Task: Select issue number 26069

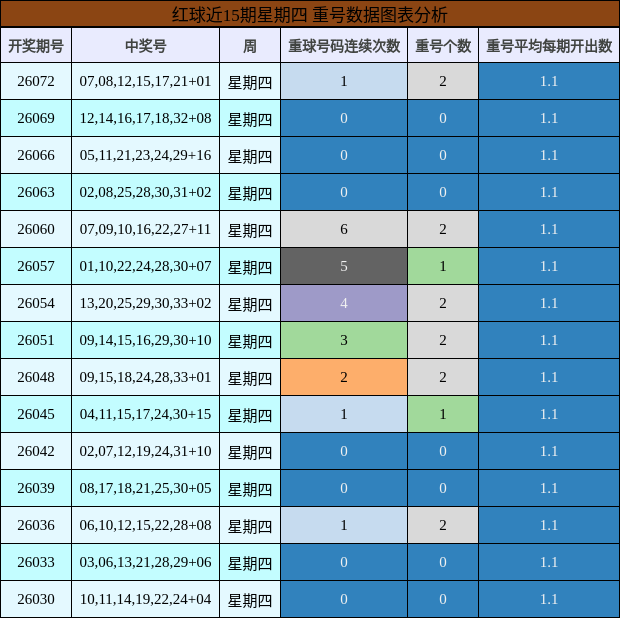Action: [36, 118]
